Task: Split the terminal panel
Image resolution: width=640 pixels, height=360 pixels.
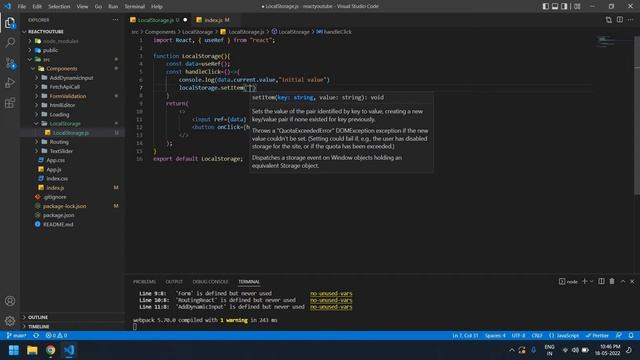Action: [x=601, y=281]
